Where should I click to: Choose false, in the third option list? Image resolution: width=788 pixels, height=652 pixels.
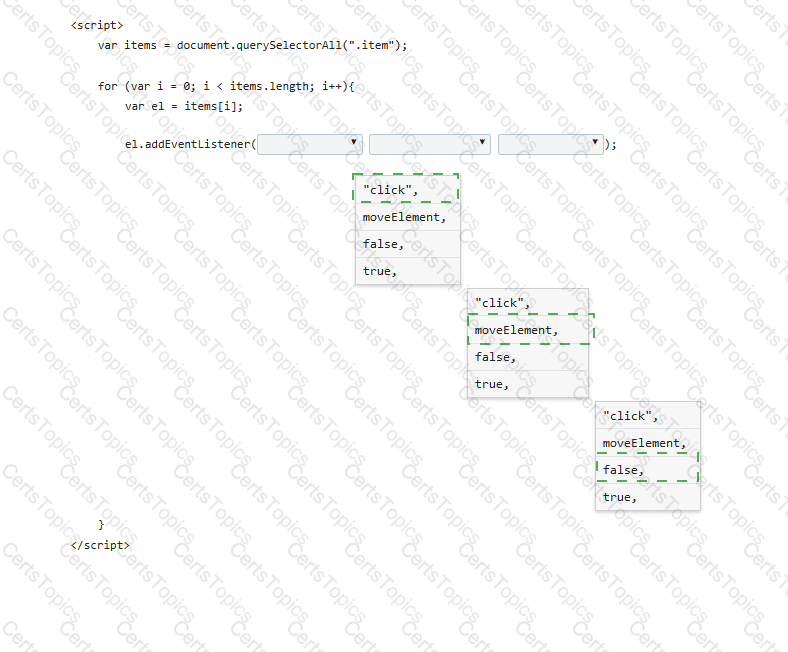click(648, 470)
